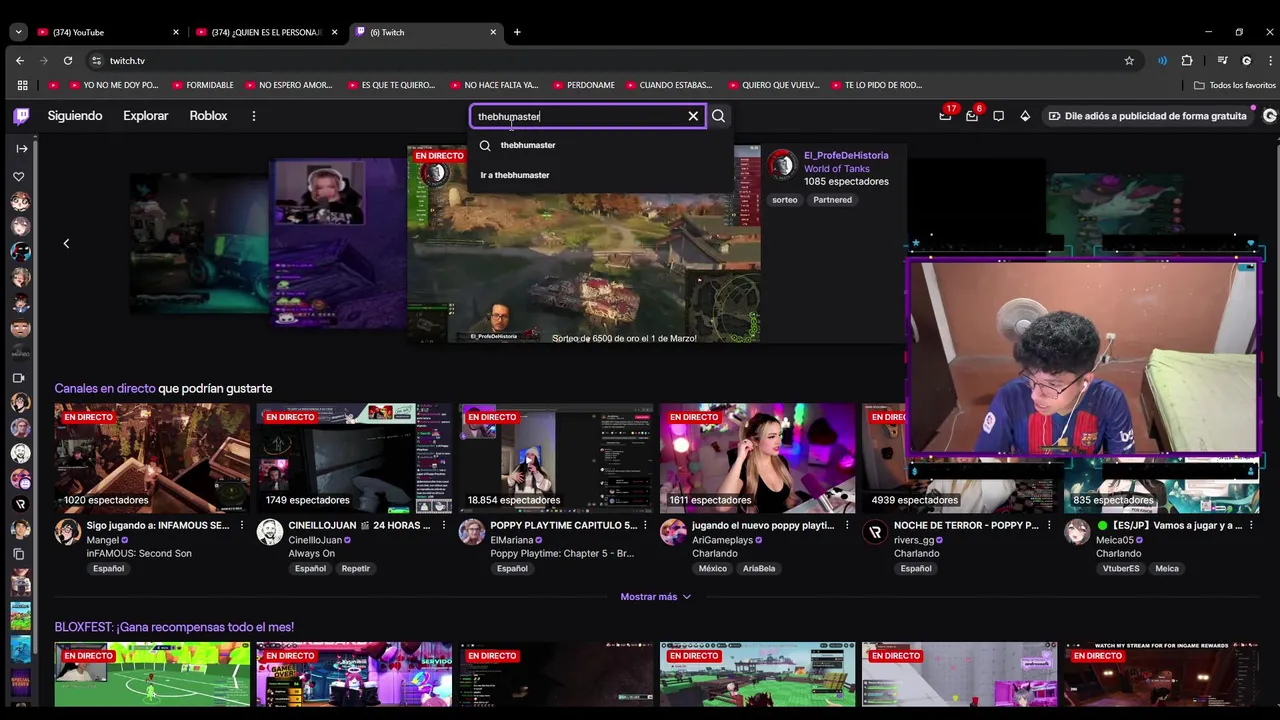Expand the Mostrar más section
Viewport: 1280px width, 720px height.
pyautogui.click(x=655, y=597)
